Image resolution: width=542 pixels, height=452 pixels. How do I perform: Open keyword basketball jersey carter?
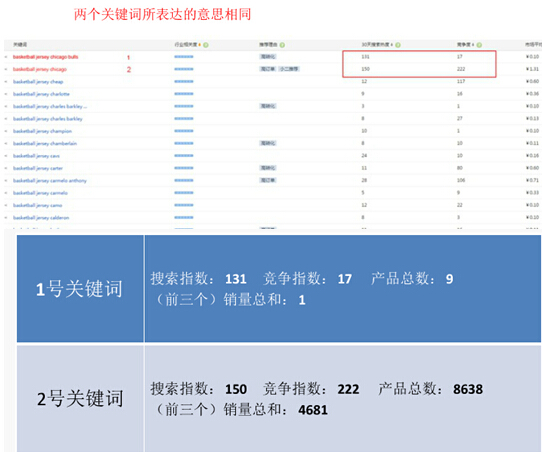tap(38, 168)
